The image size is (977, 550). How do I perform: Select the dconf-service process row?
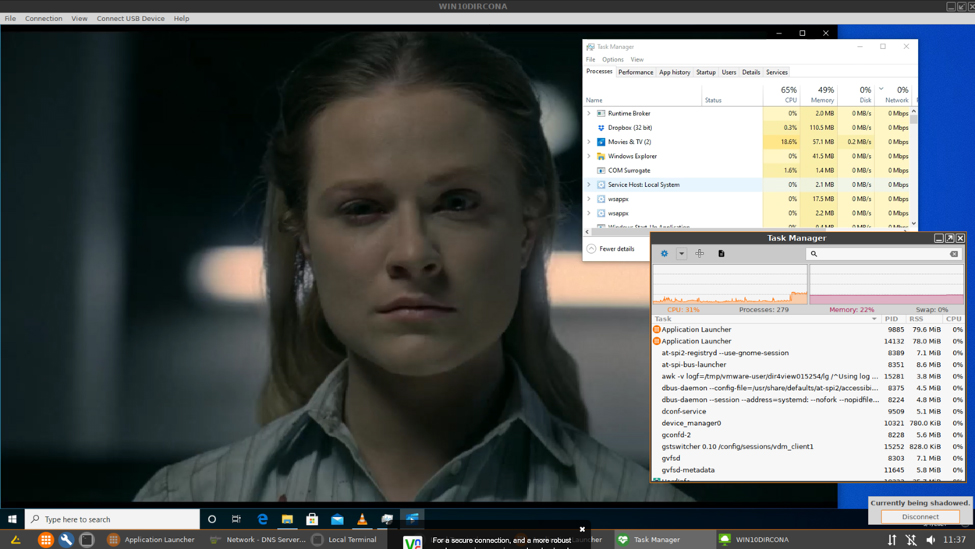tap(808, 411)
